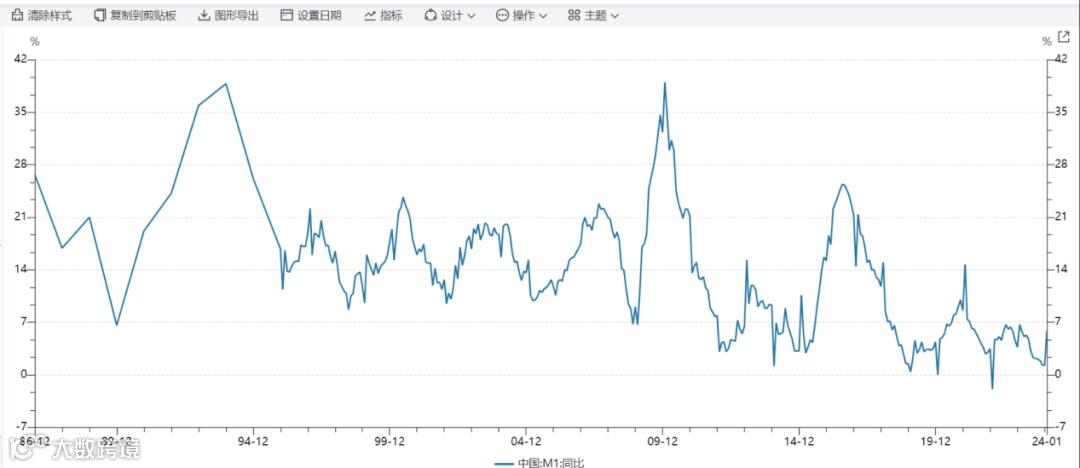
Task: Click the left axis % unit label
Action: click(34, 41)
